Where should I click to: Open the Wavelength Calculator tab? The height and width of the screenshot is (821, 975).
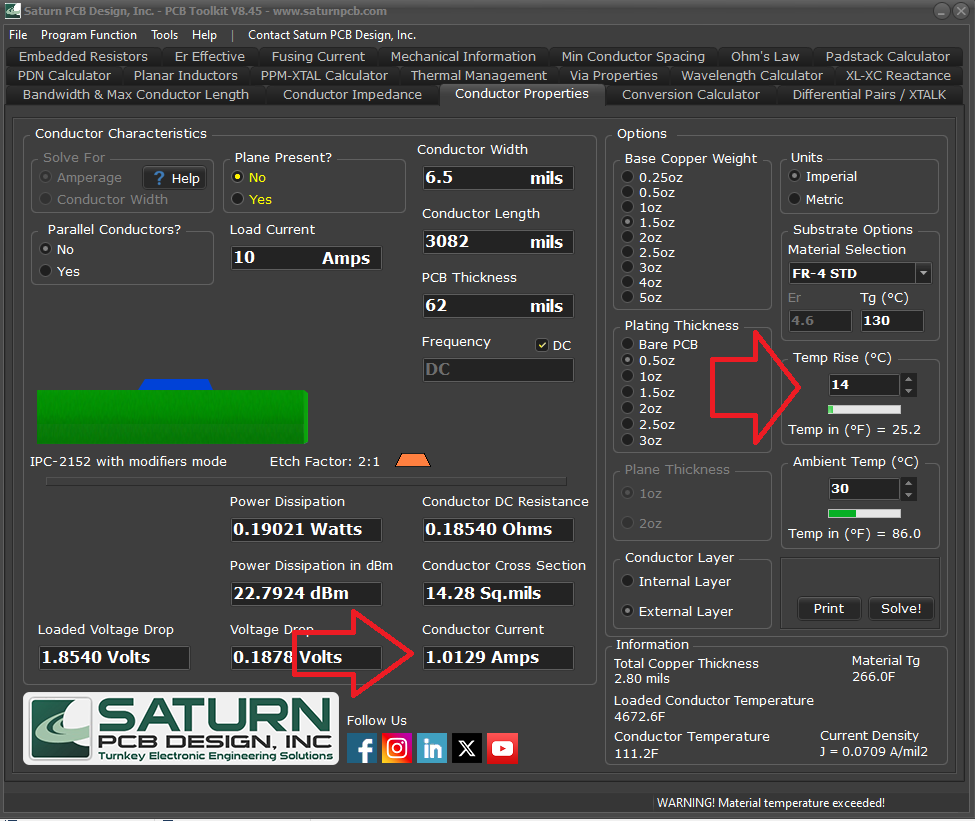click(x=751, y=75)
